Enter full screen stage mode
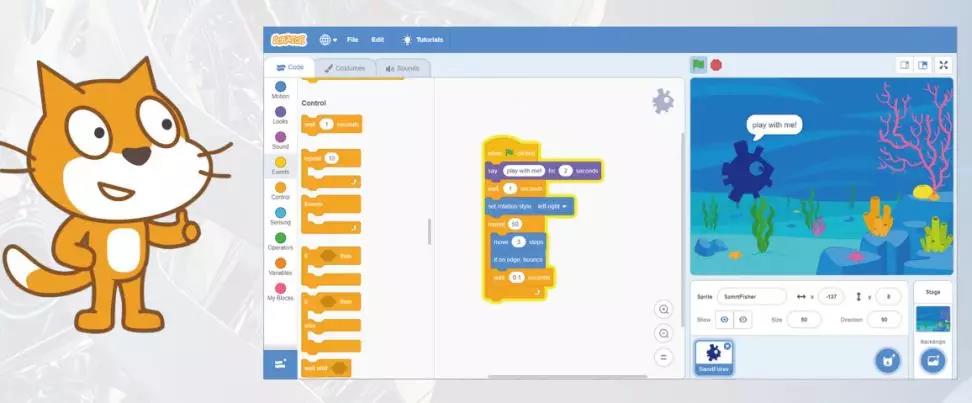This screenshot has height=403, width=972. point(943,65)
